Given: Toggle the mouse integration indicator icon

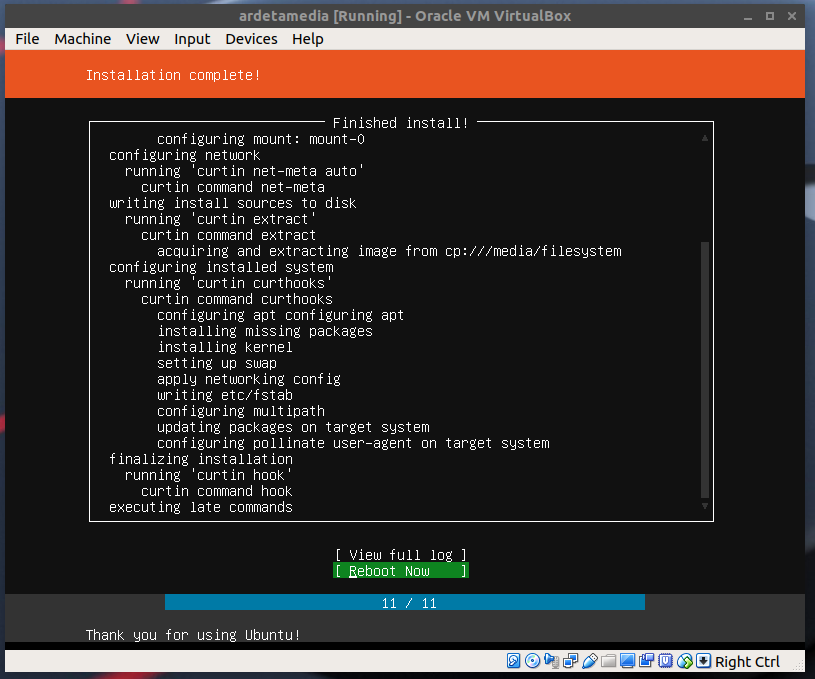Looking at the screenshot, I should point(684,661).
